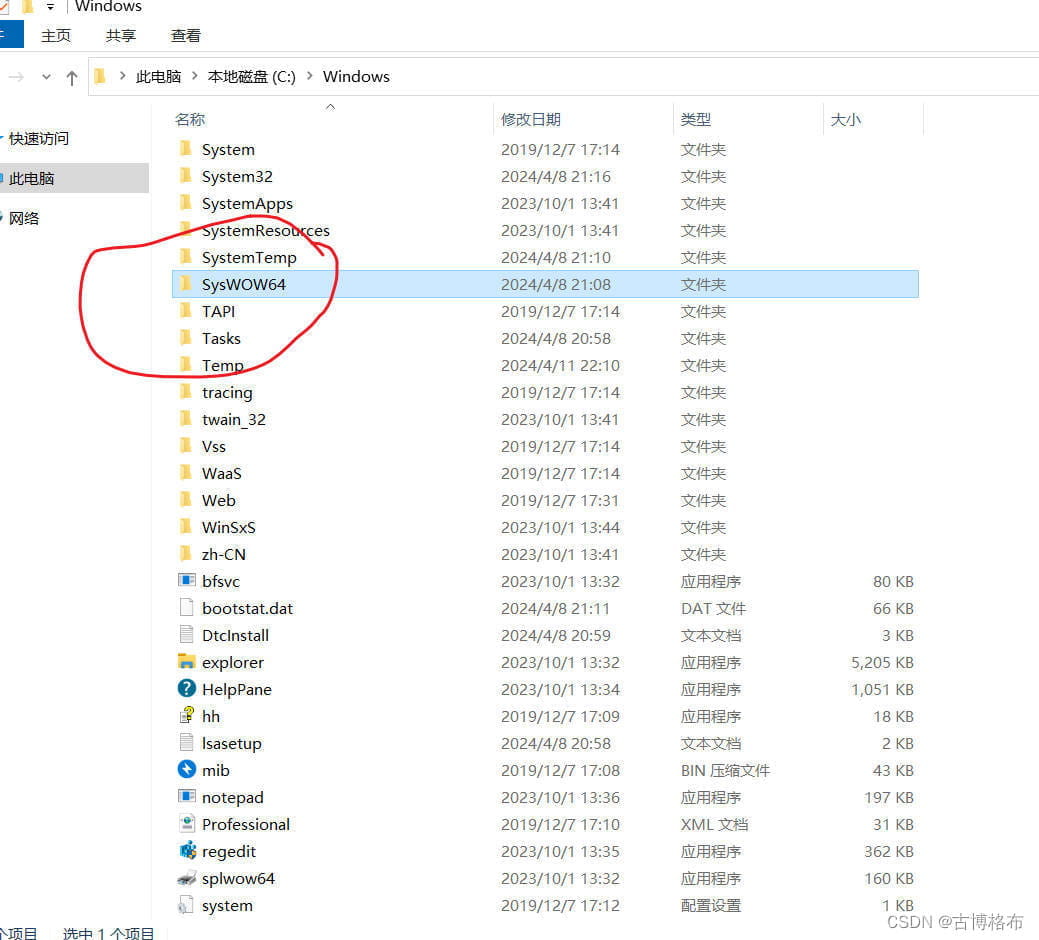Select the WinSxS folder icon
This screenshot has height=940, width=1039.
pyautogui.click(x=186, y=527)
